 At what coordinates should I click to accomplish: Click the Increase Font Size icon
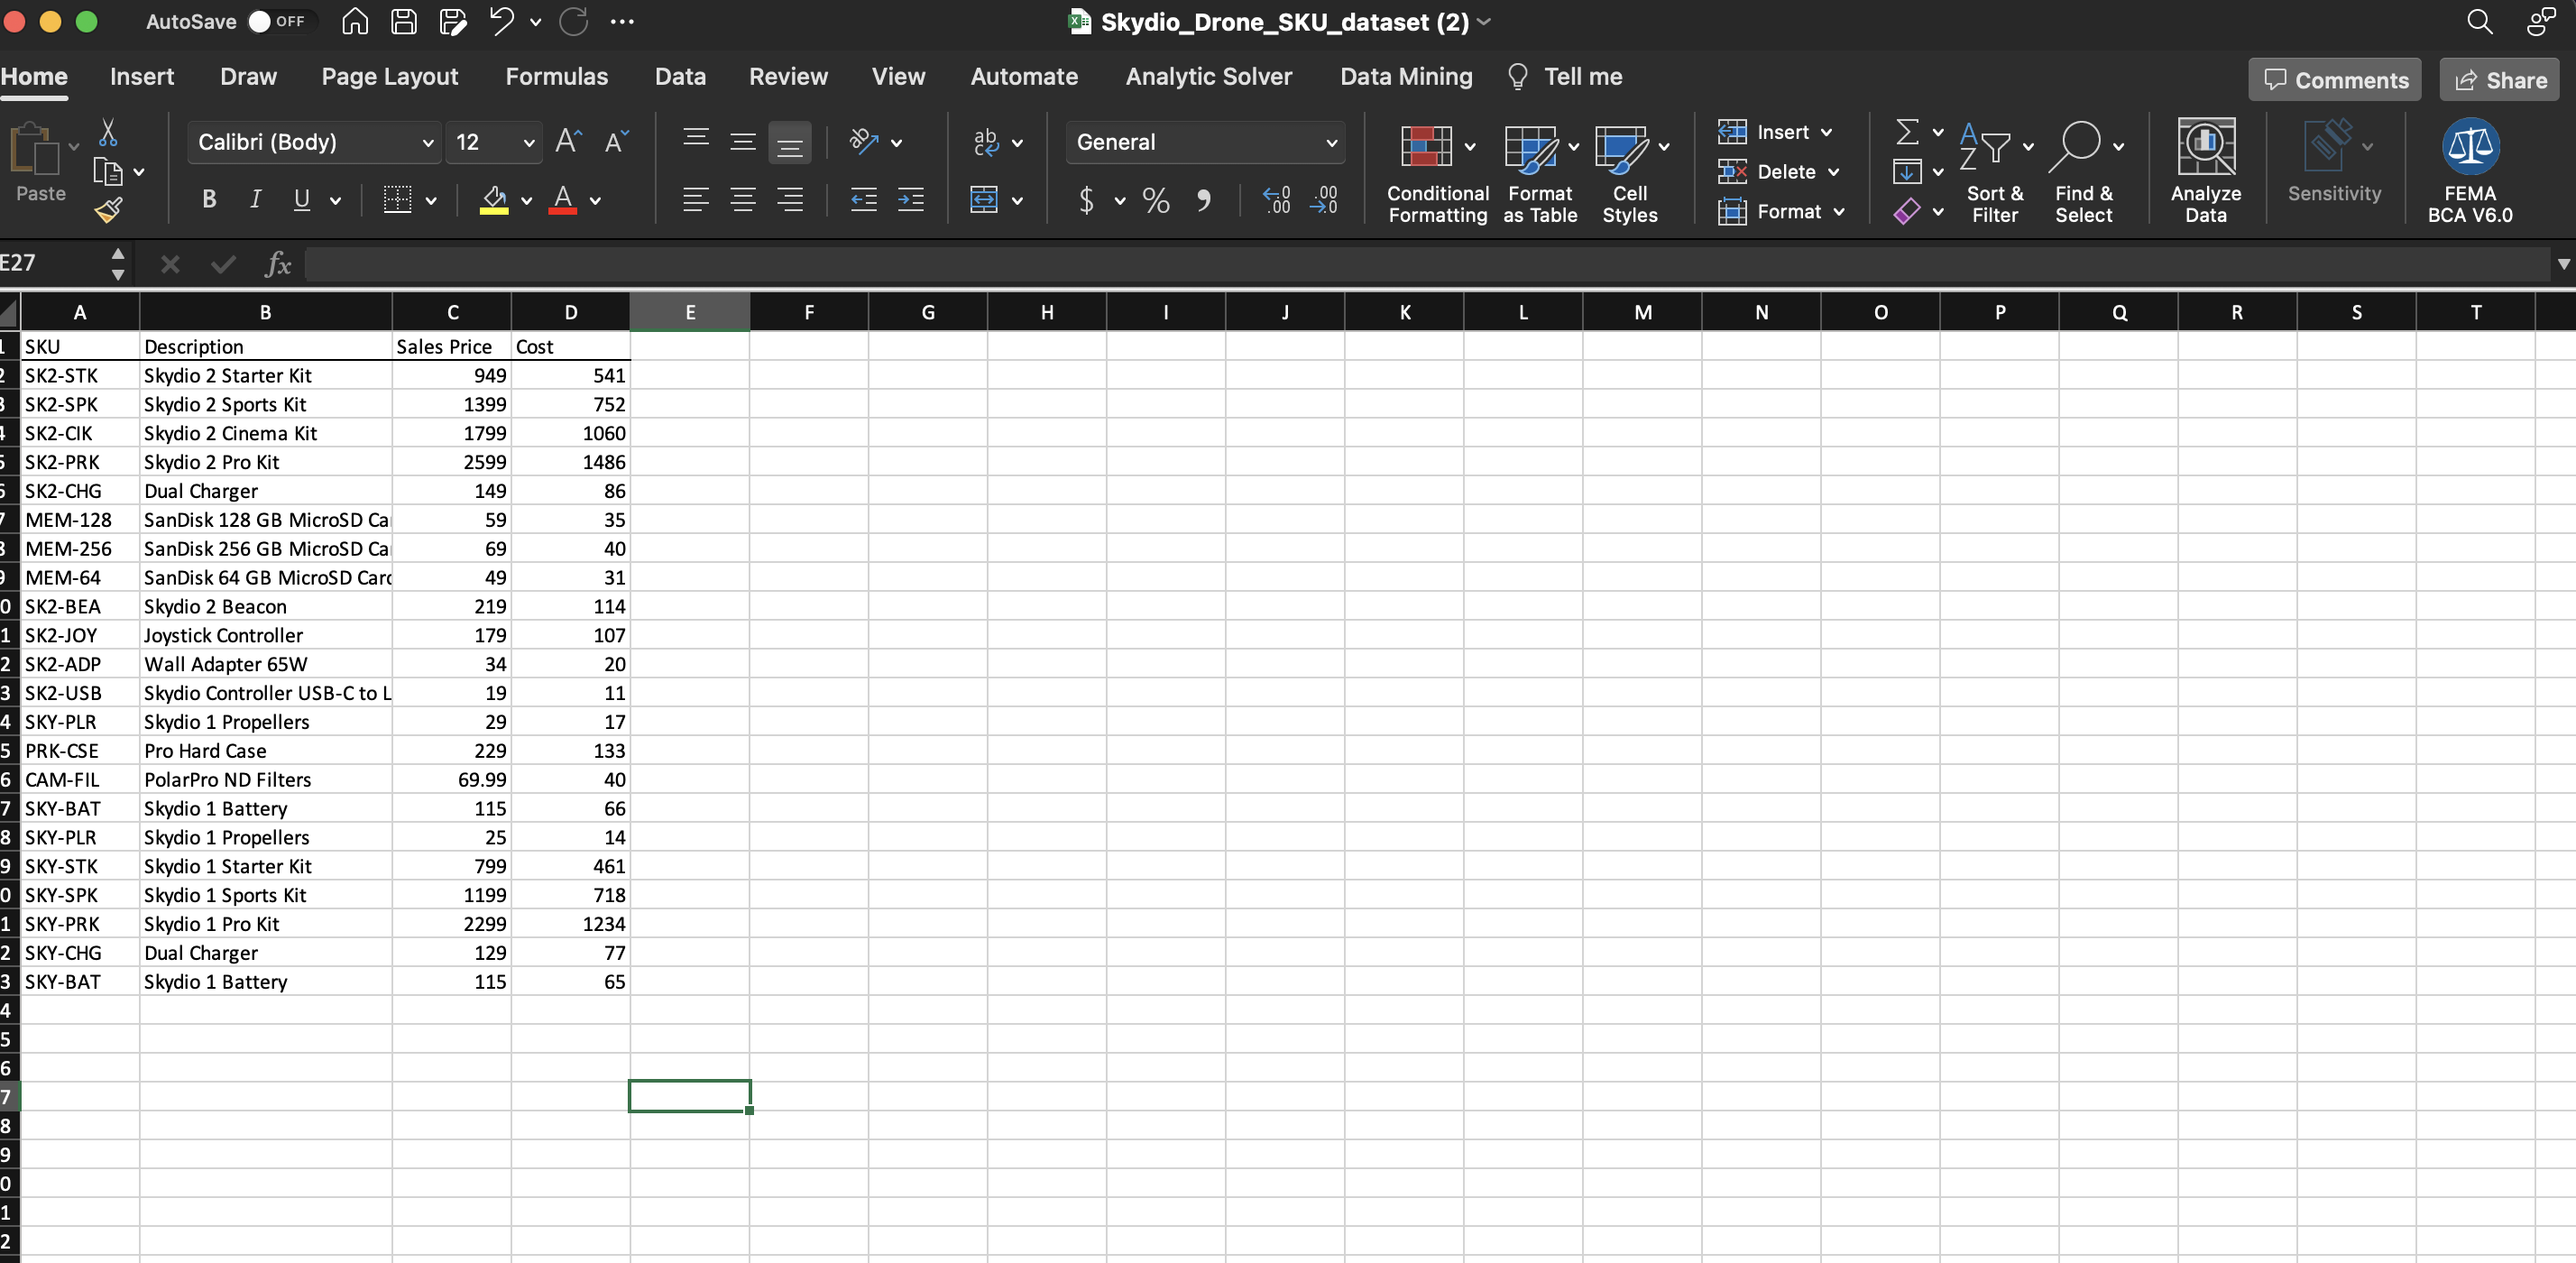568,142
